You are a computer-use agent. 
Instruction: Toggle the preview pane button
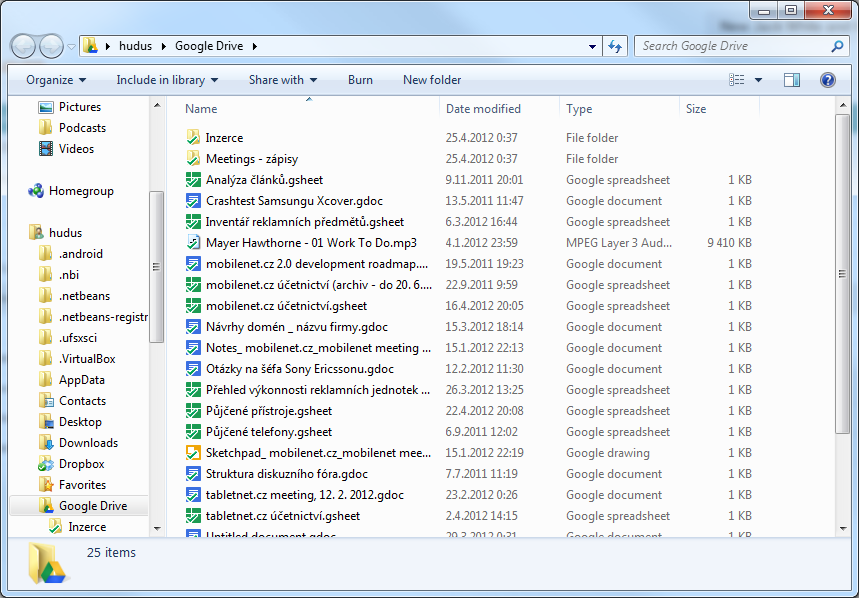tap(790, 80)
